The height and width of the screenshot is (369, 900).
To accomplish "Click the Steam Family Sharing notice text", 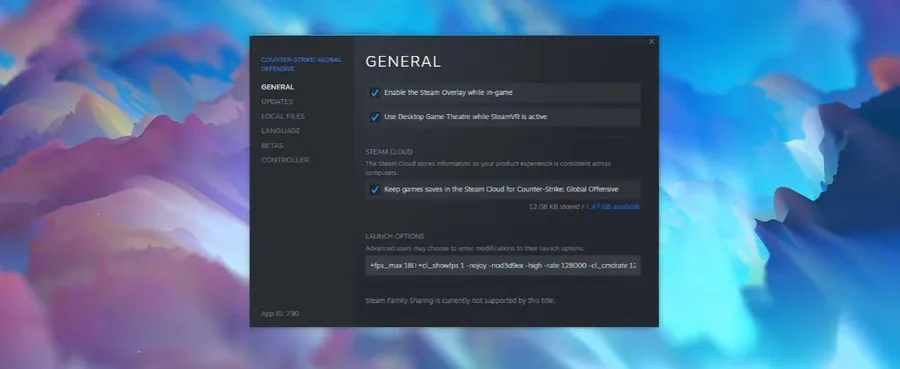I will pyautogui.click(x=460, y=300).
